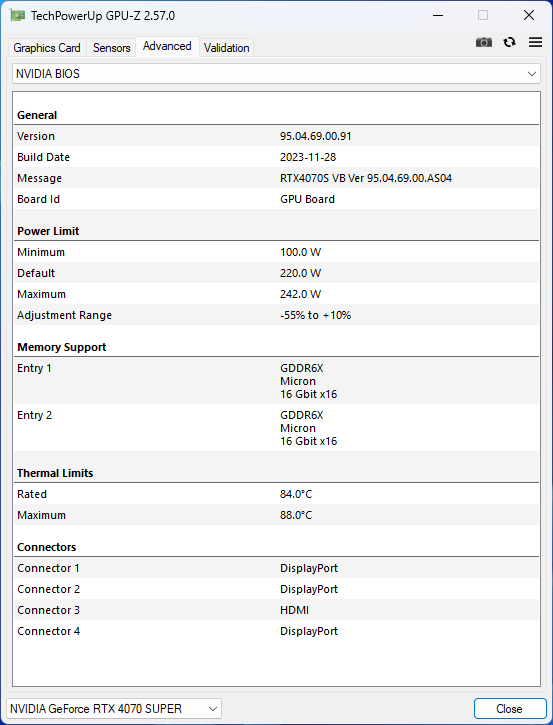Click the Build Date 2023-11-28 value
553x725 pixels.
click(x=308, y=157)
